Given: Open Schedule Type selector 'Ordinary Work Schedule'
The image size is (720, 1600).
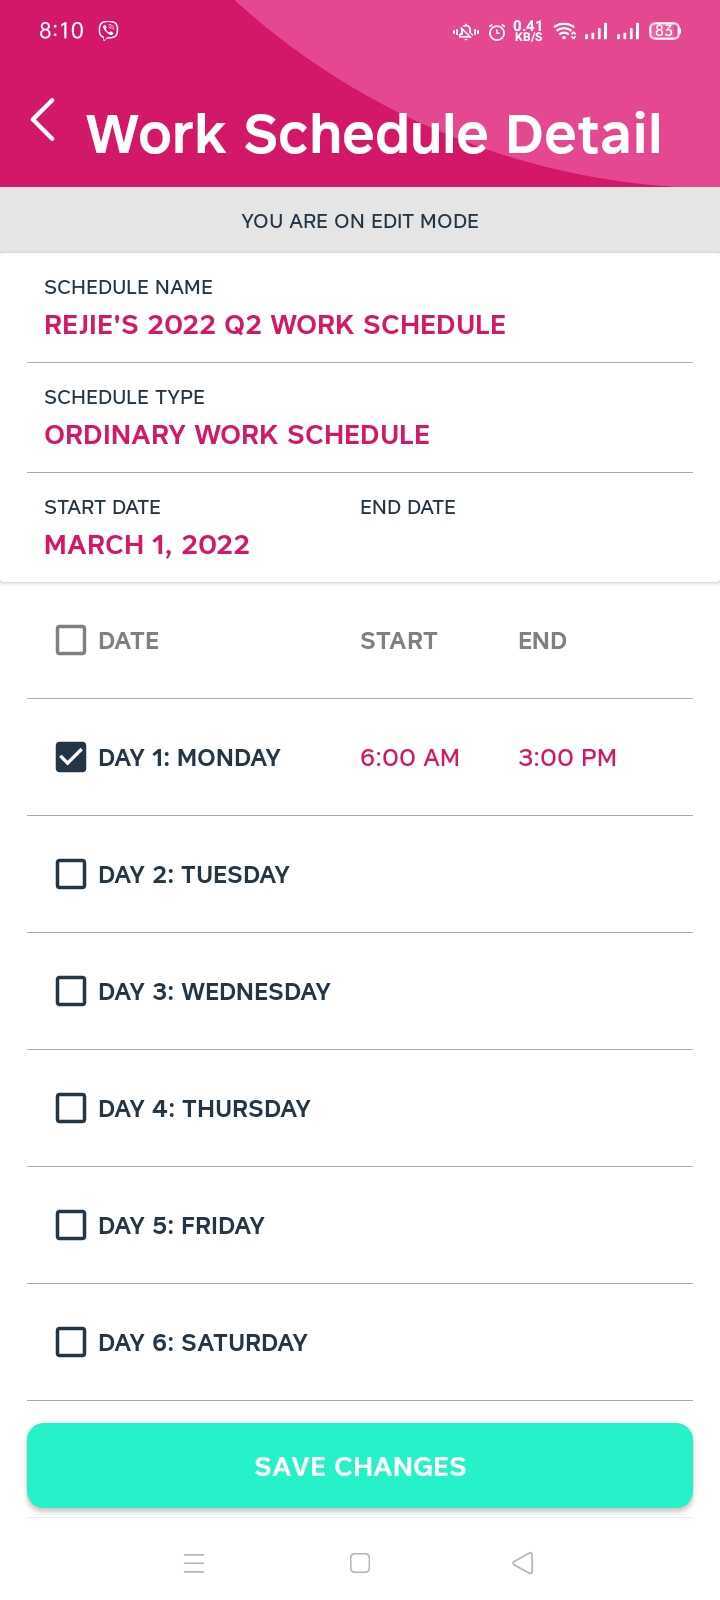Looking at the screenshot, I should [x=237, y=435].
